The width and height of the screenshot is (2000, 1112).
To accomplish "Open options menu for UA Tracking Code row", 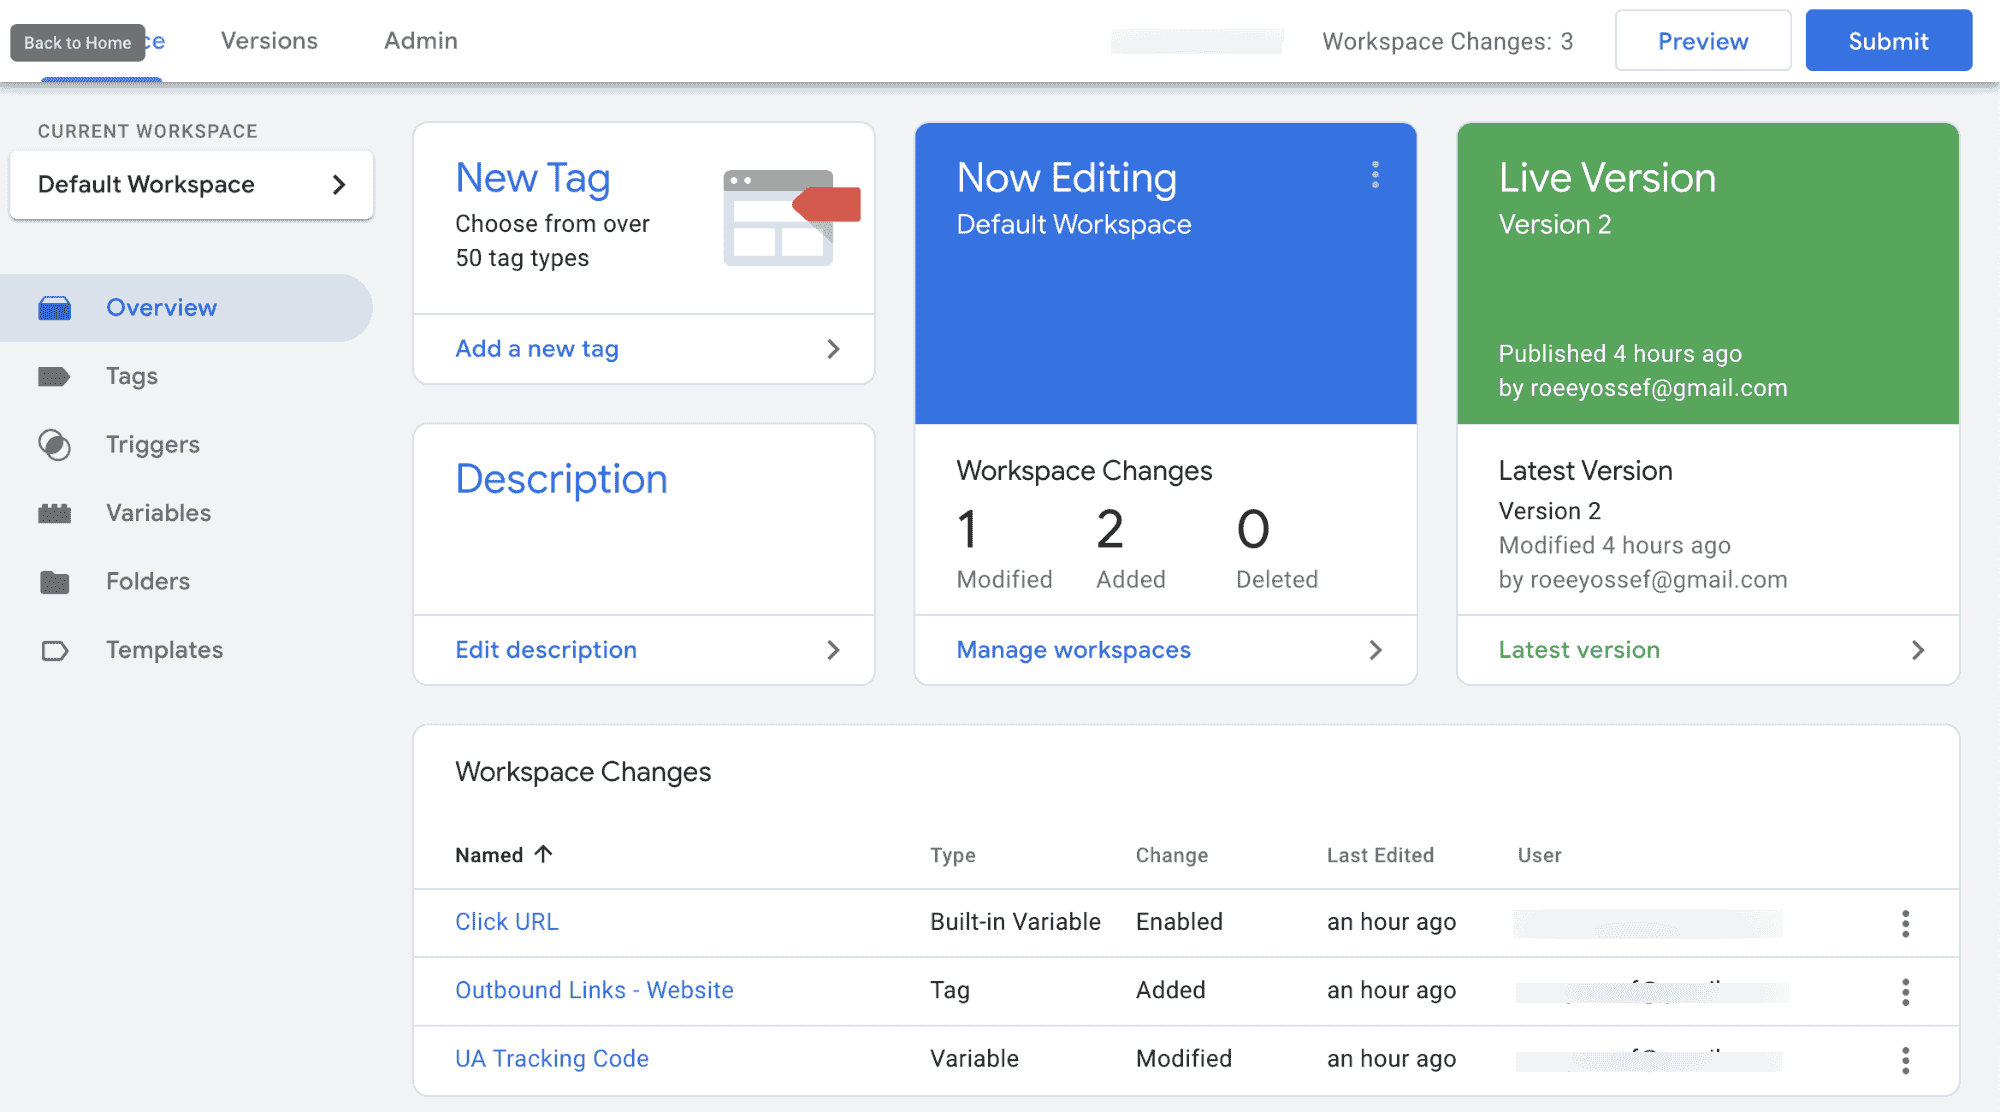I will pyautogui.click(x=1905, y=1060).
